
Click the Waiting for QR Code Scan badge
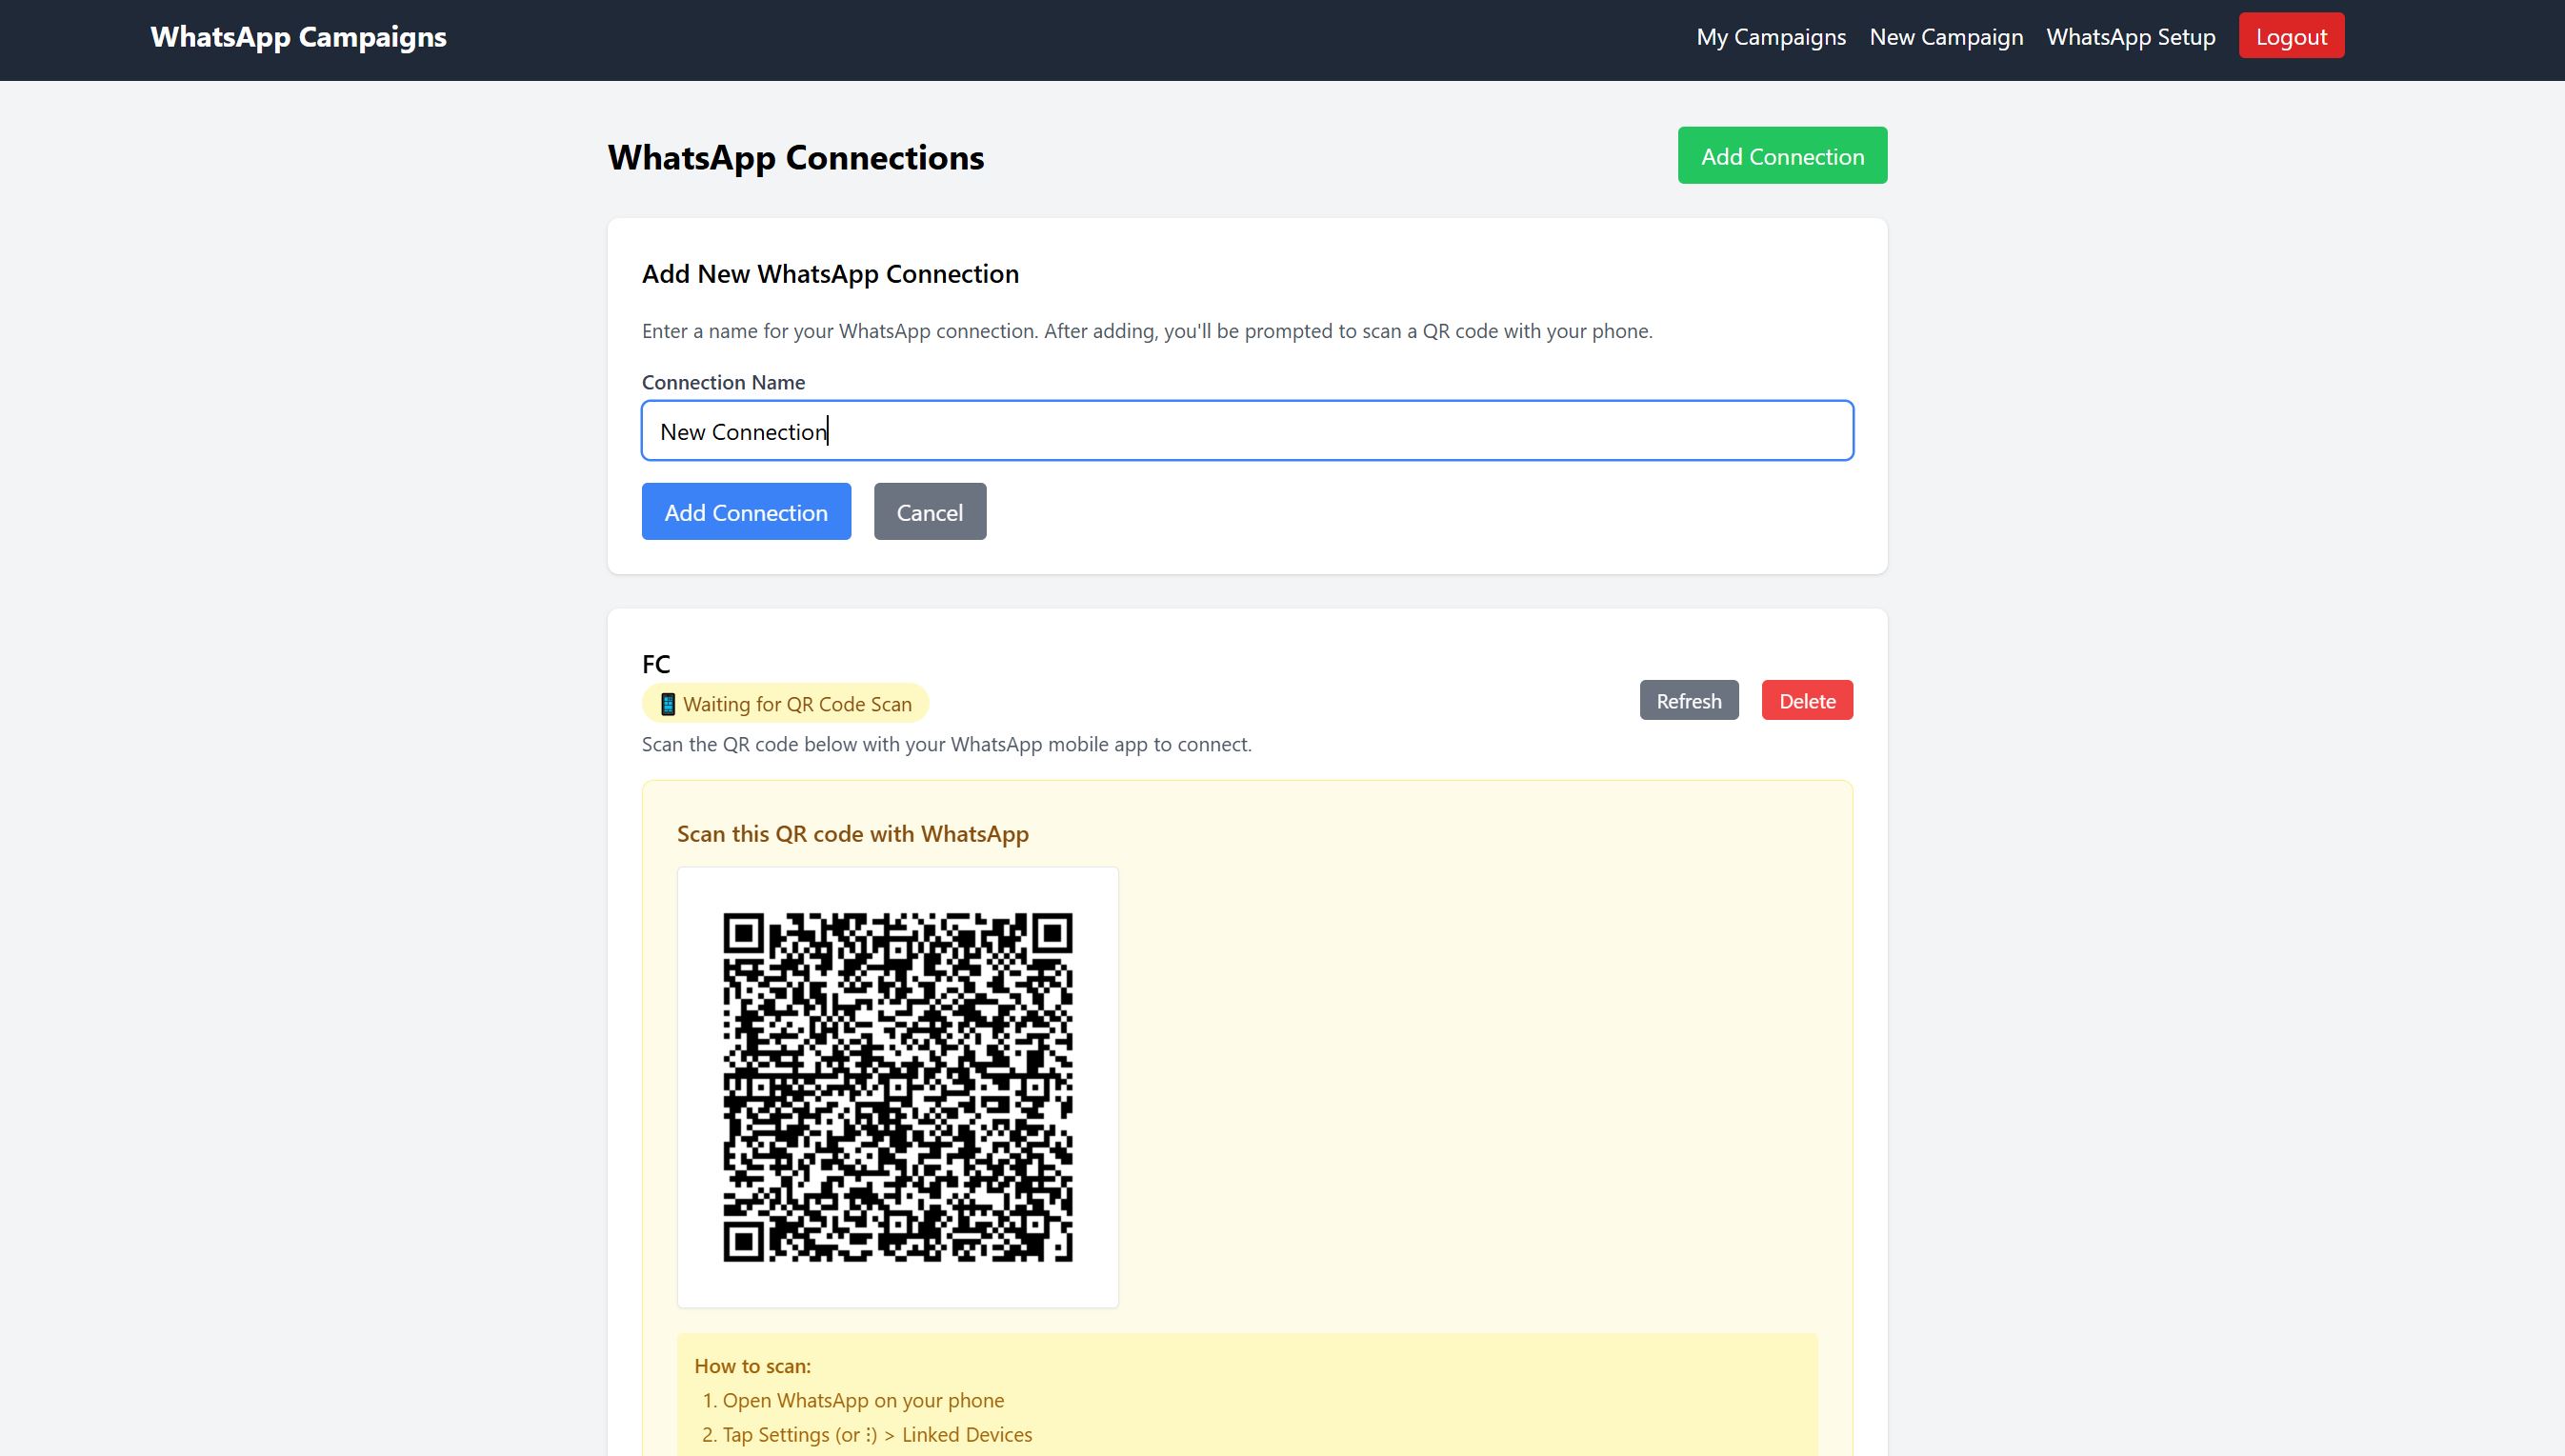pos(796,704)
